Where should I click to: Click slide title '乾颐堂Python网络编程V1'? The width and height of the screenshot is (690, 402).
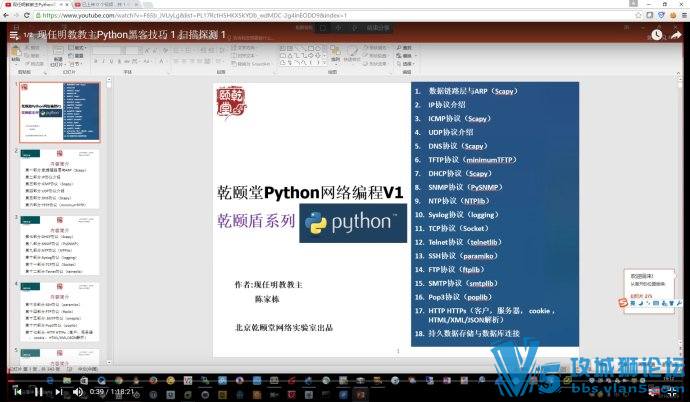pos(310,193)
